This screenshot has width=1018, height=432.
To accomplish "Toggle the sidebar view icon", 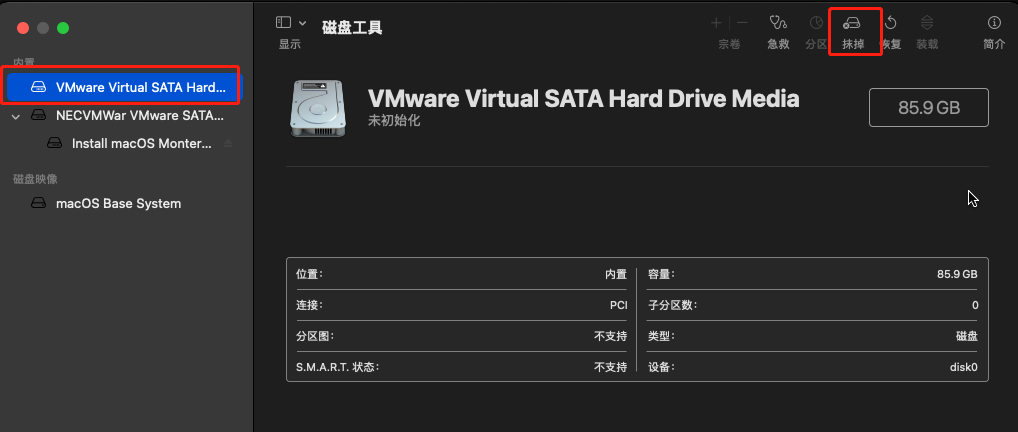I will click(x=284, y=23).
